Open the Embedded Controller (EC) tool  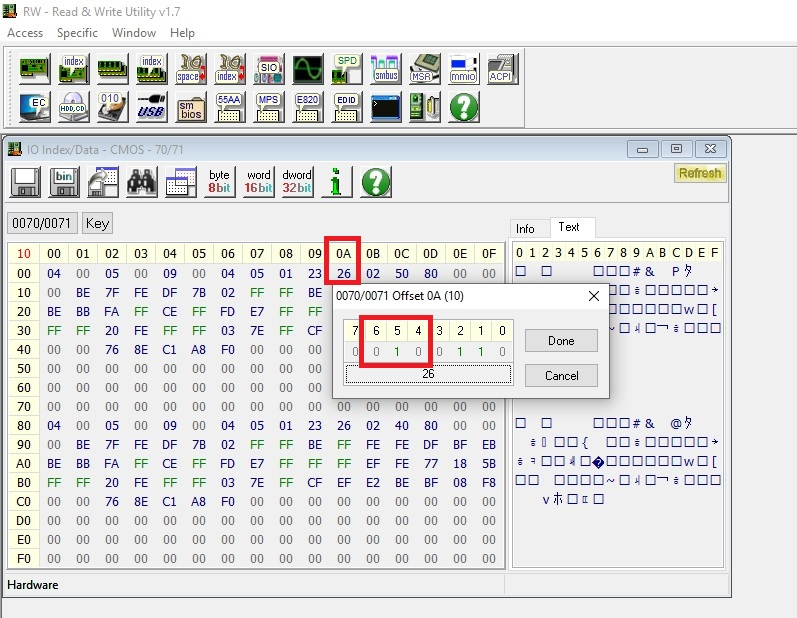[x=34, y=106]
